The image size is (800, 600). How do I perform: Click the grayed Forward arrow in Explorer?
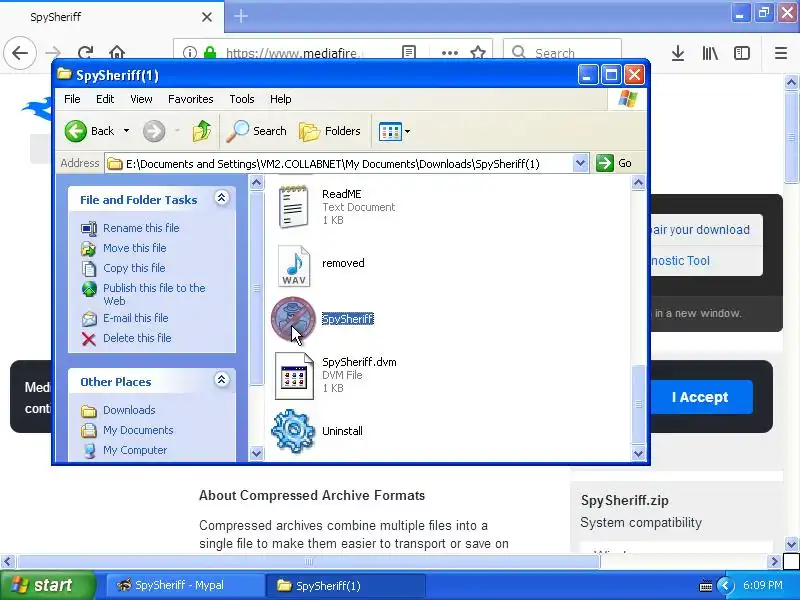coord(154,131)
